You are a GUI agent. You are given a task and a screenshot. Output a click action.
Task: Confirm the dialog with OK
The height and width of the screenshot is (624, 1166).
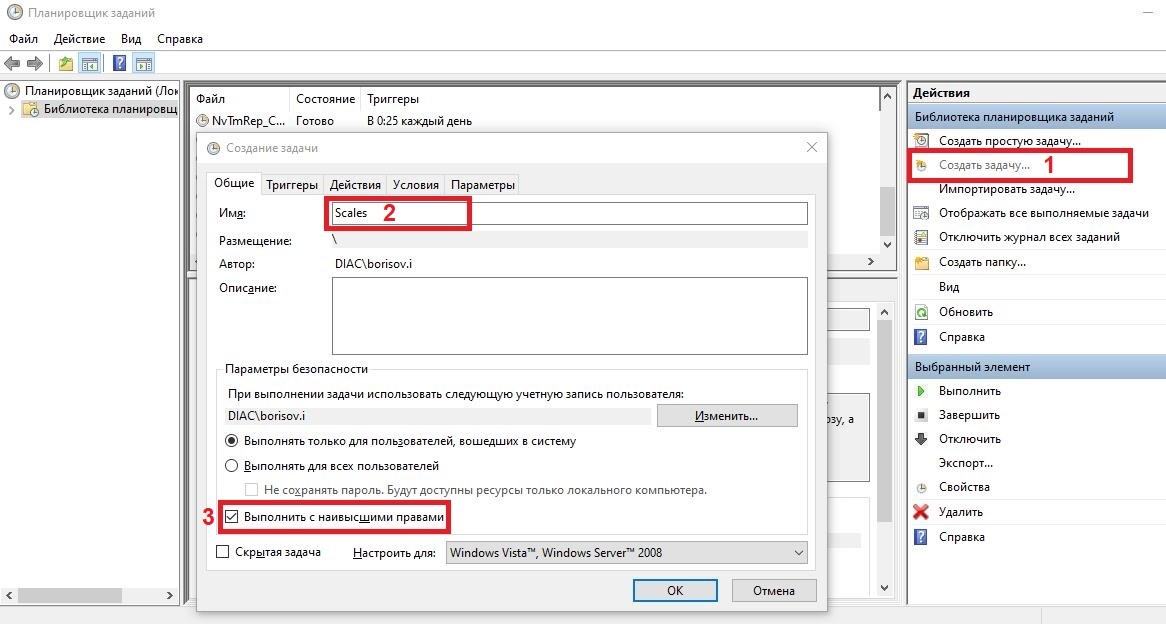(675, 591)
